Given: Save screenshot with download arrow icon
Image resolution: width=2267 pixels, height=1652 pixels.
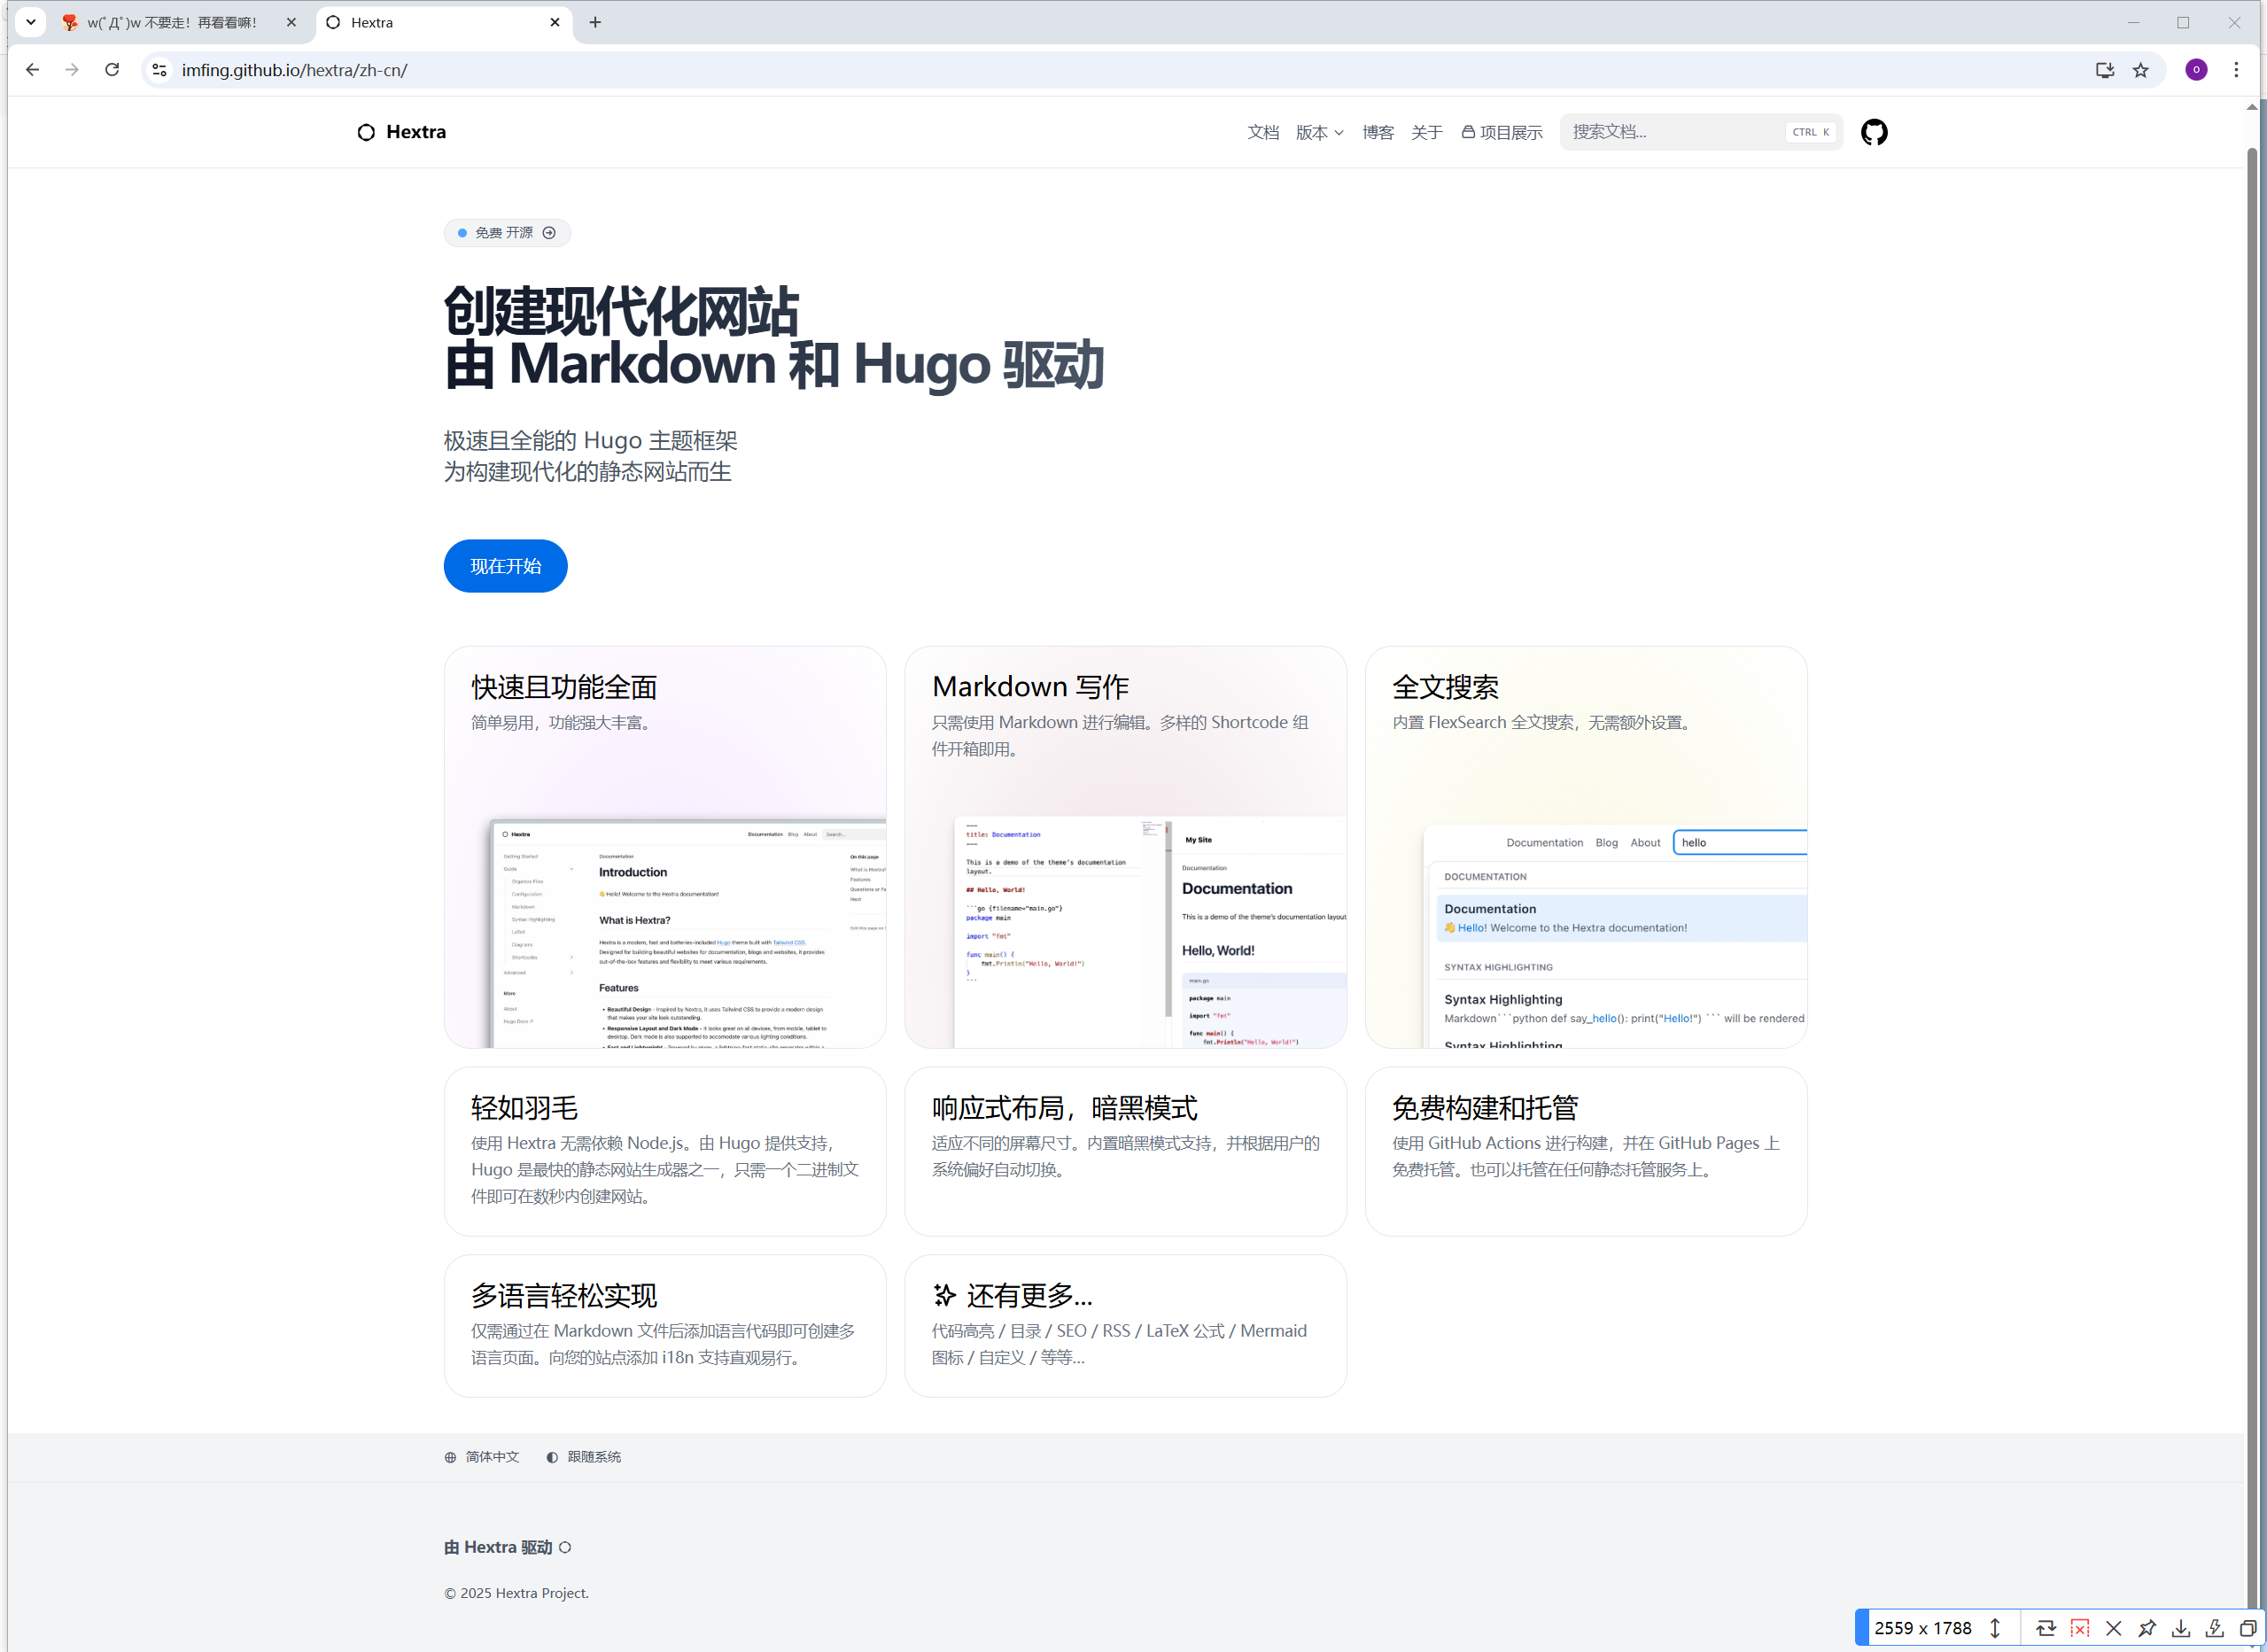Looking at the screenshot, I should pos(2180,1628).
